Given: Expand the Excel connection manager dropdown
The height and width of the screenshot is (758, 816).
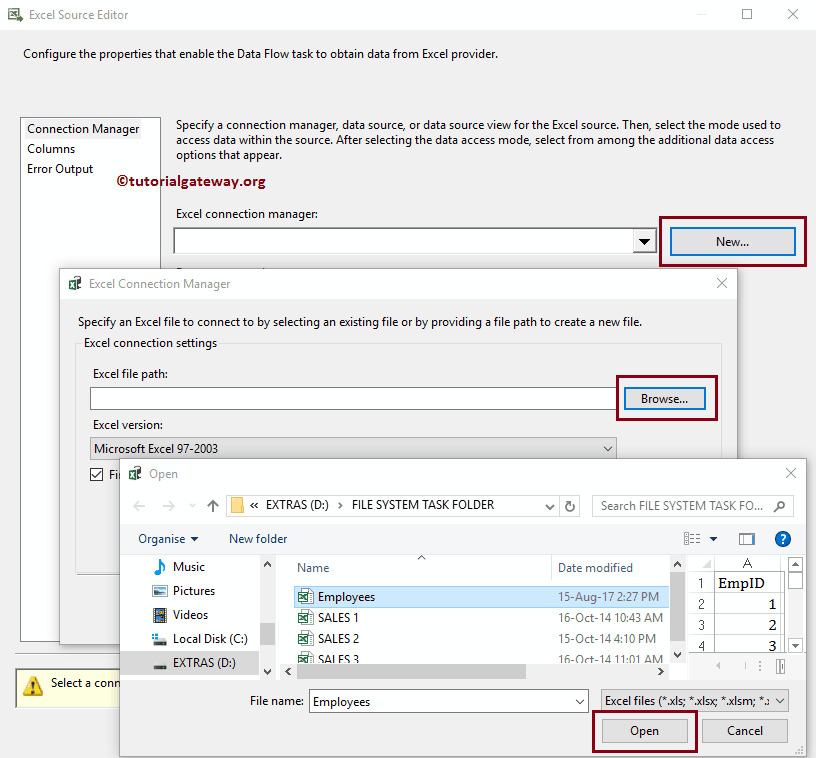Looking at the screenshot, I should point(644,240).
